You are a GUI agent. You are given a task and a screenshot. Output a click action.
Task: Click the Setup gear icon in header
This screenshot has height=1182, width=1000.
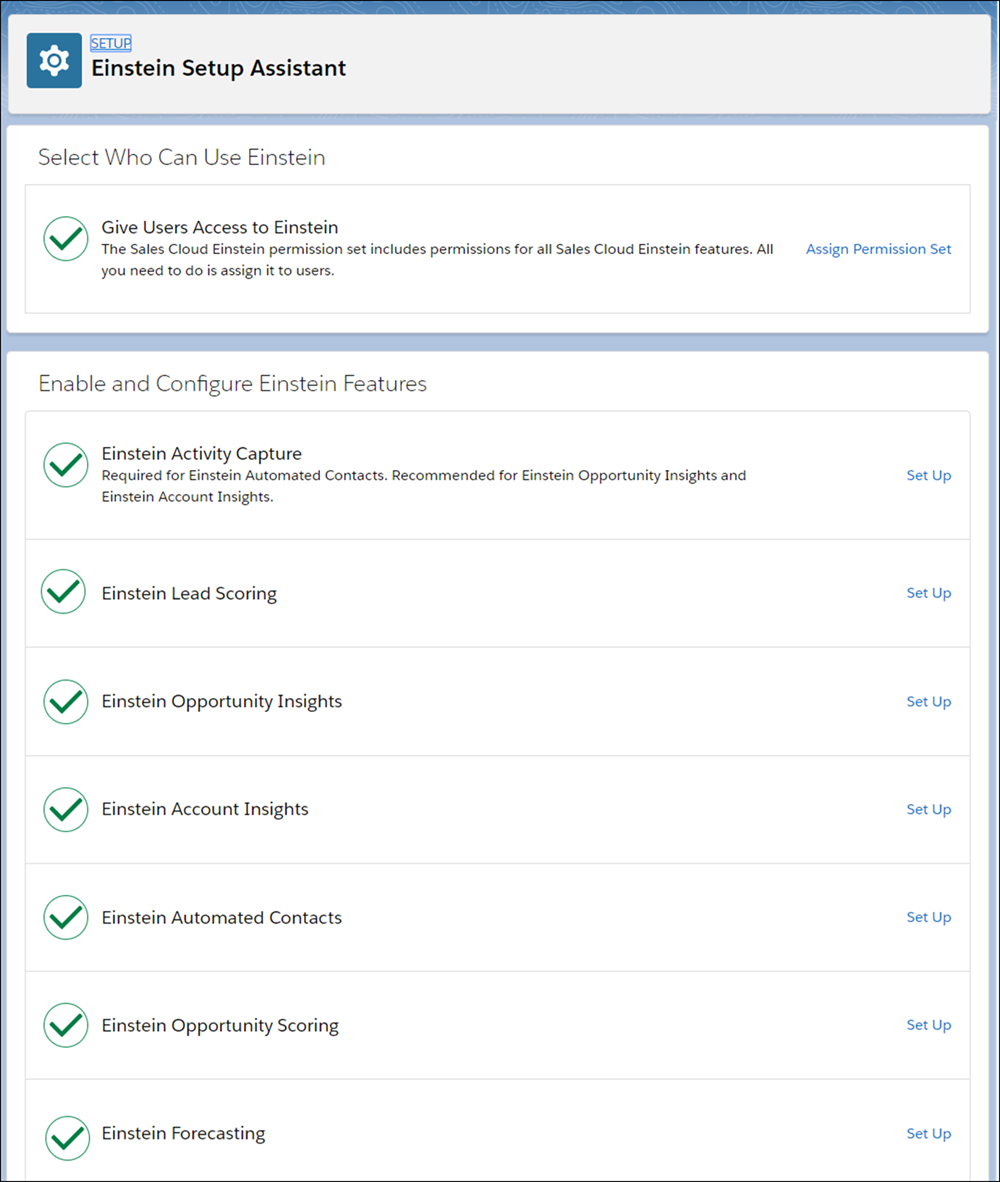(54, 60)
